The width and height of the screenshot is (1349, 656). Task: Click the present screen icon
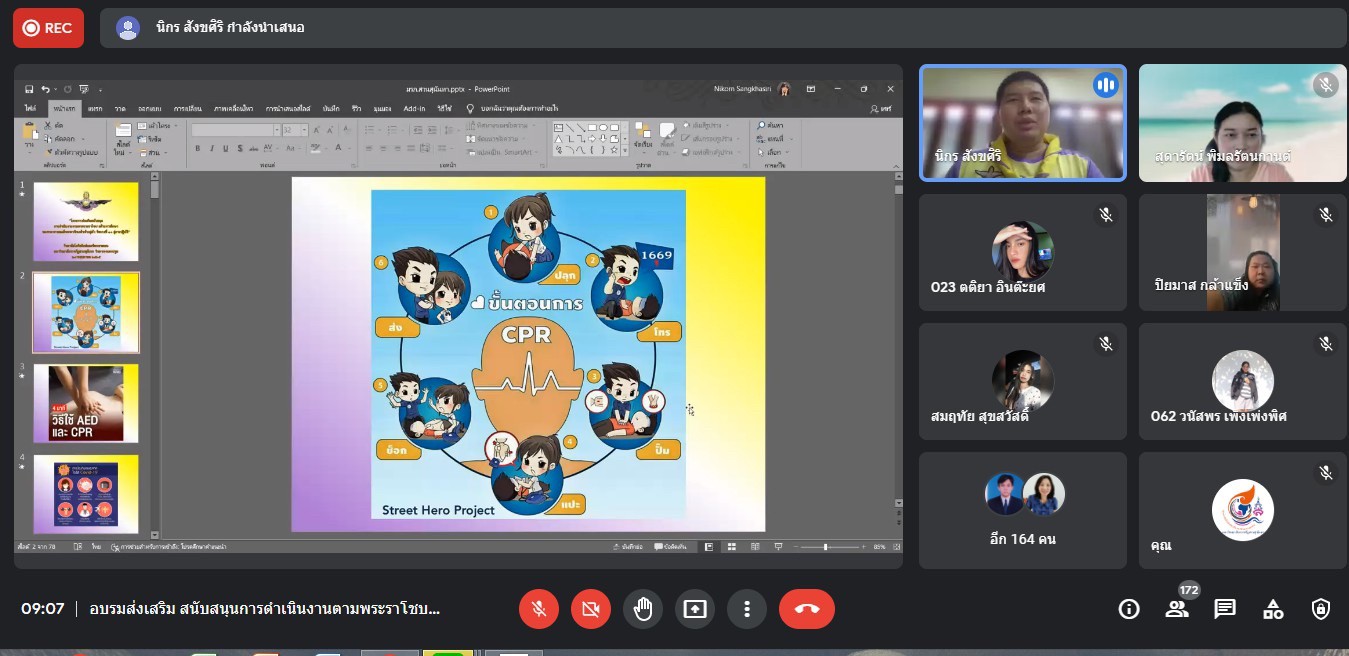tap(694, 608)
